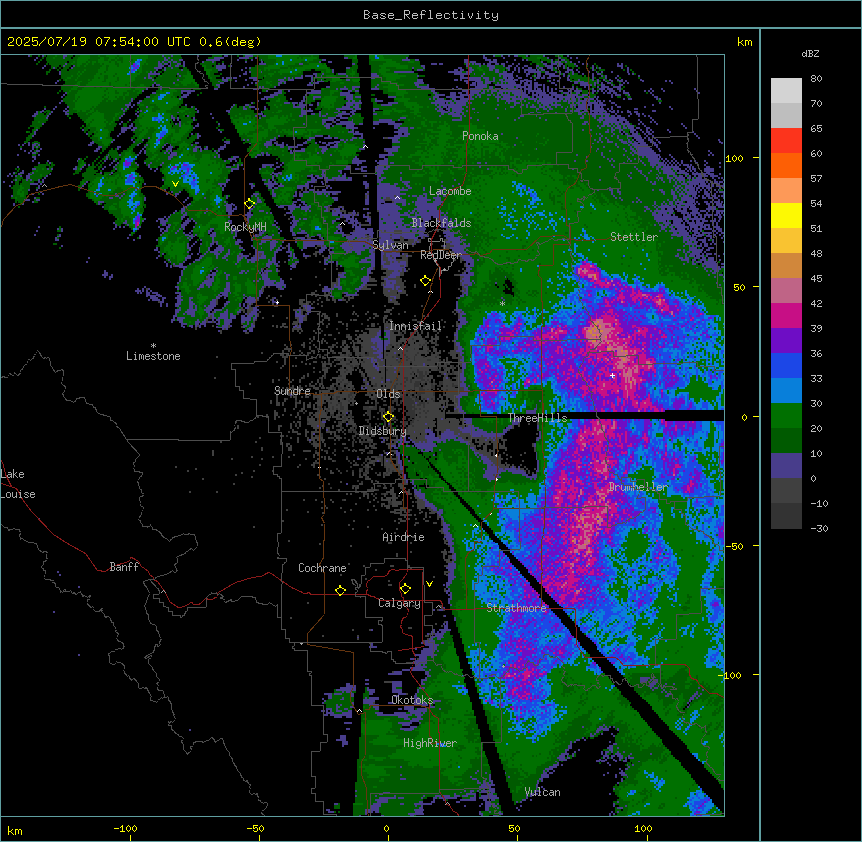Click the Banff label
Image resolution: width=862 pixels, height=842 pixels.
[x=124, y=567]
